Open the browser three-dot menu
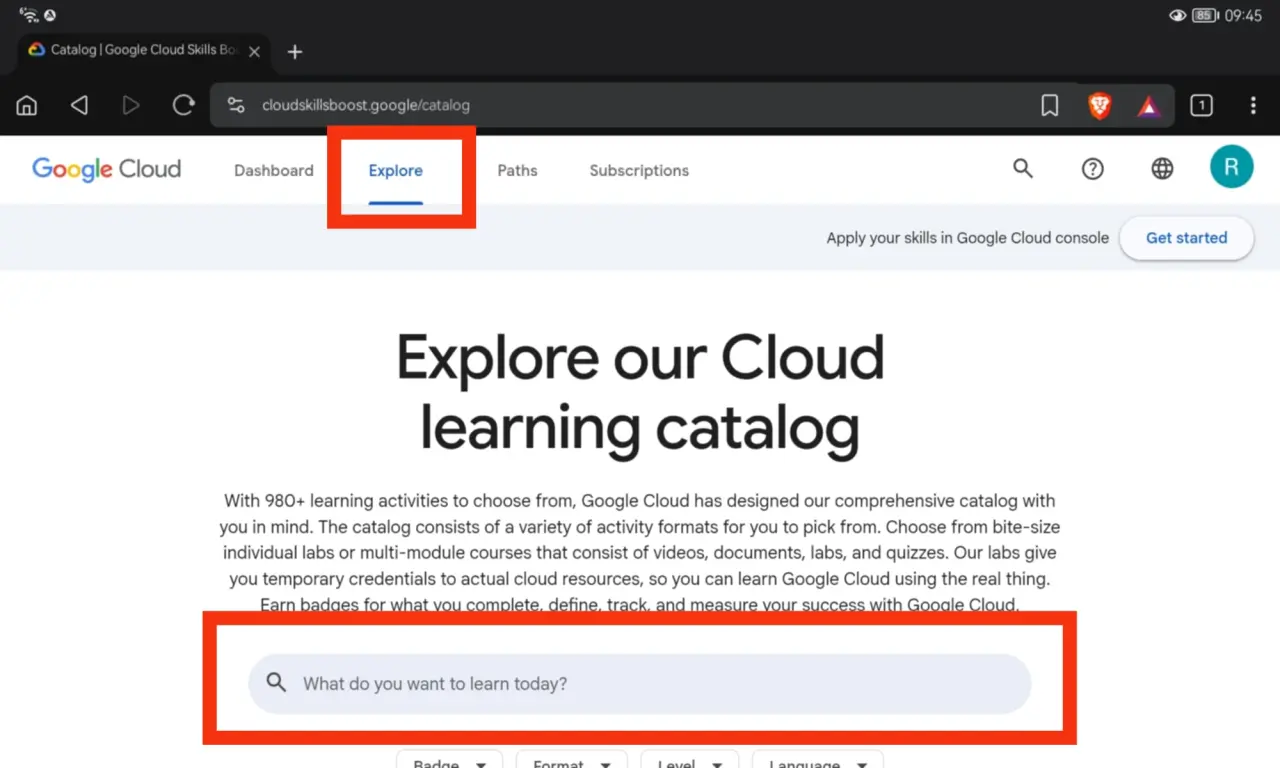The height and width of the screenshot is (768, 1280). [x=1253, y=105]
